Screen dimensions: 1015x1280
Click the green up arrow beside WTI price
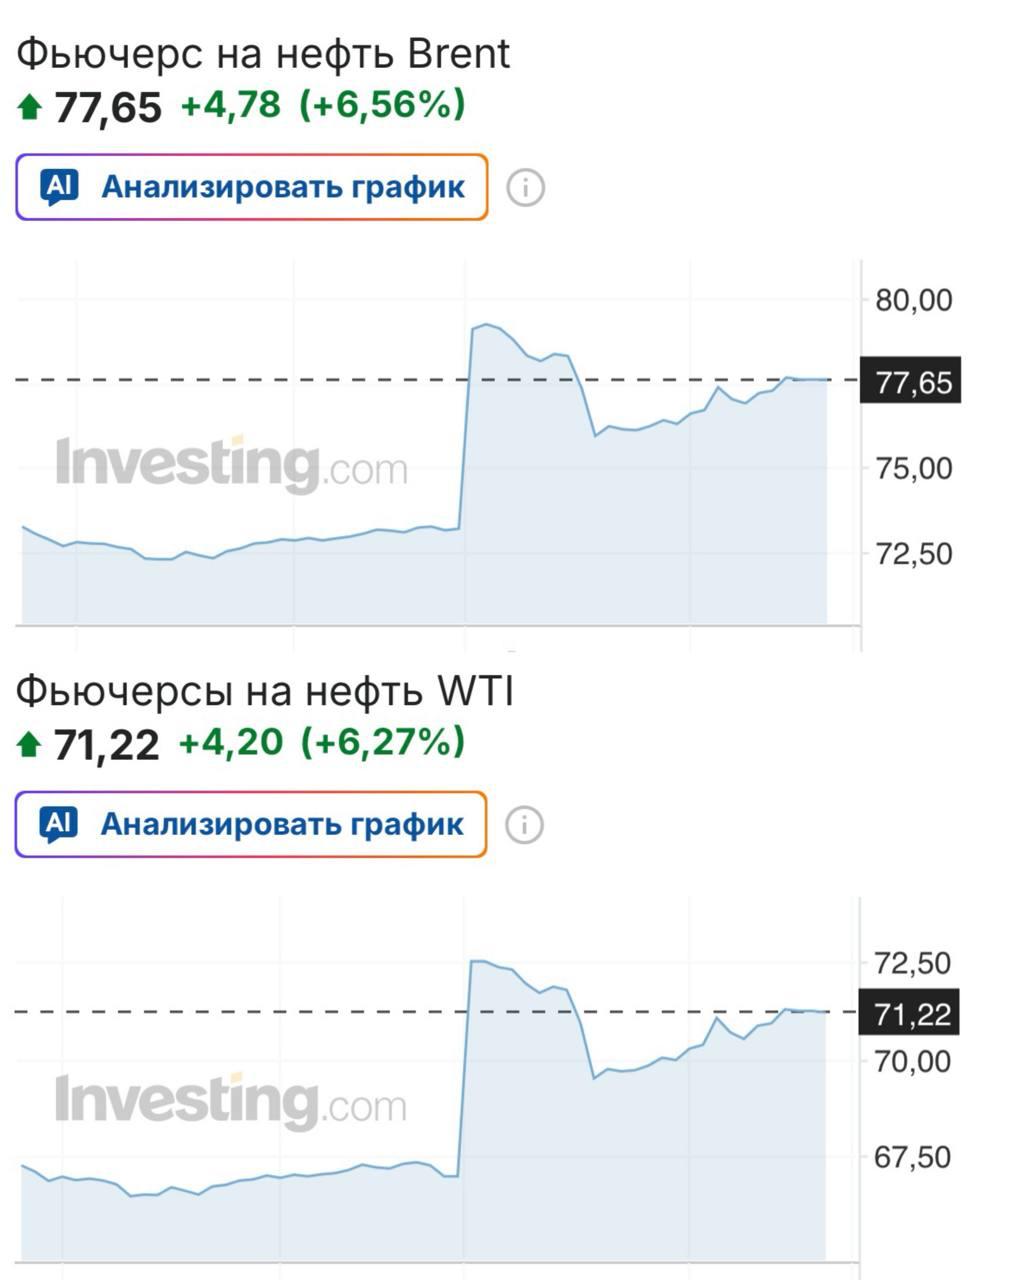pos(27,744)
